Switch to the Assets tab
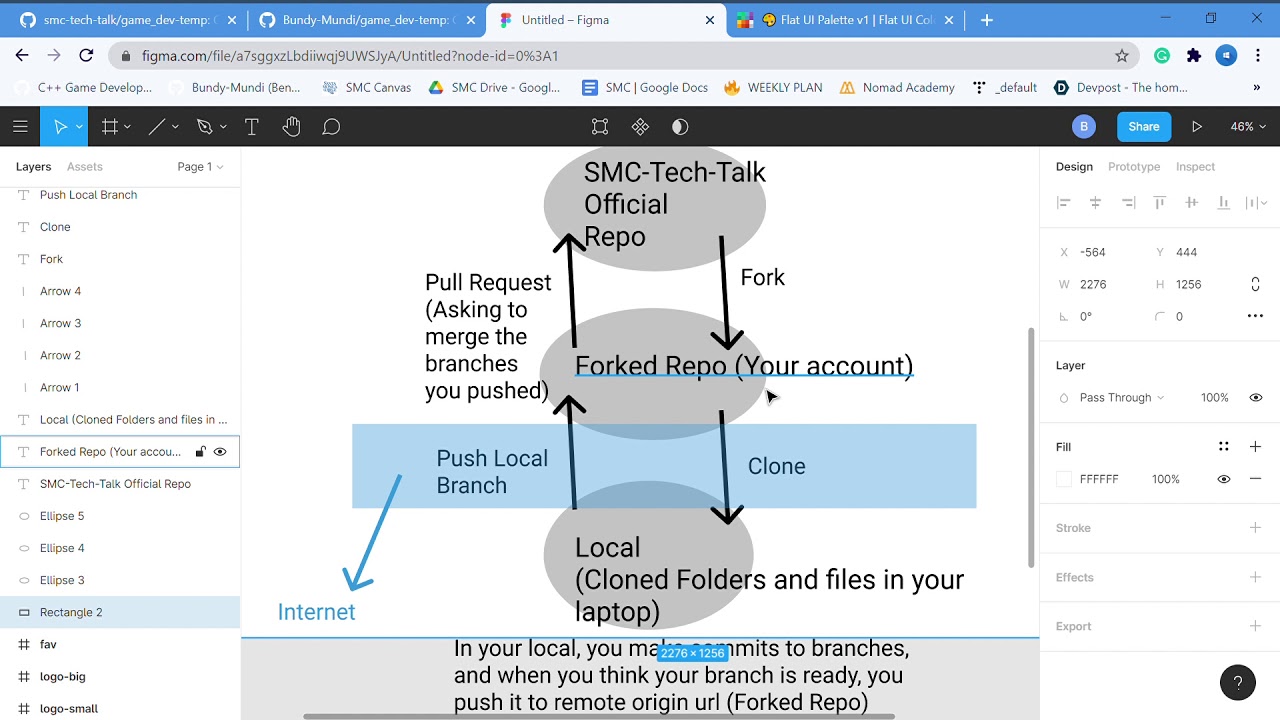Viewport: 1280px width, 720px height. point(85,167)
